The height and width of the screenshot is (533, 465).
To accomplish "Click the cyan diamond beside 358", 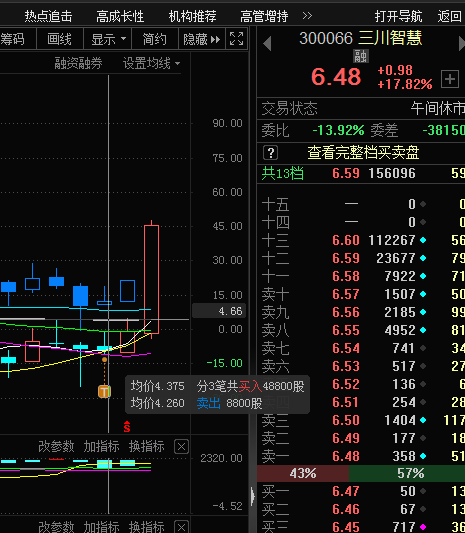I will (x=423, y=456).
